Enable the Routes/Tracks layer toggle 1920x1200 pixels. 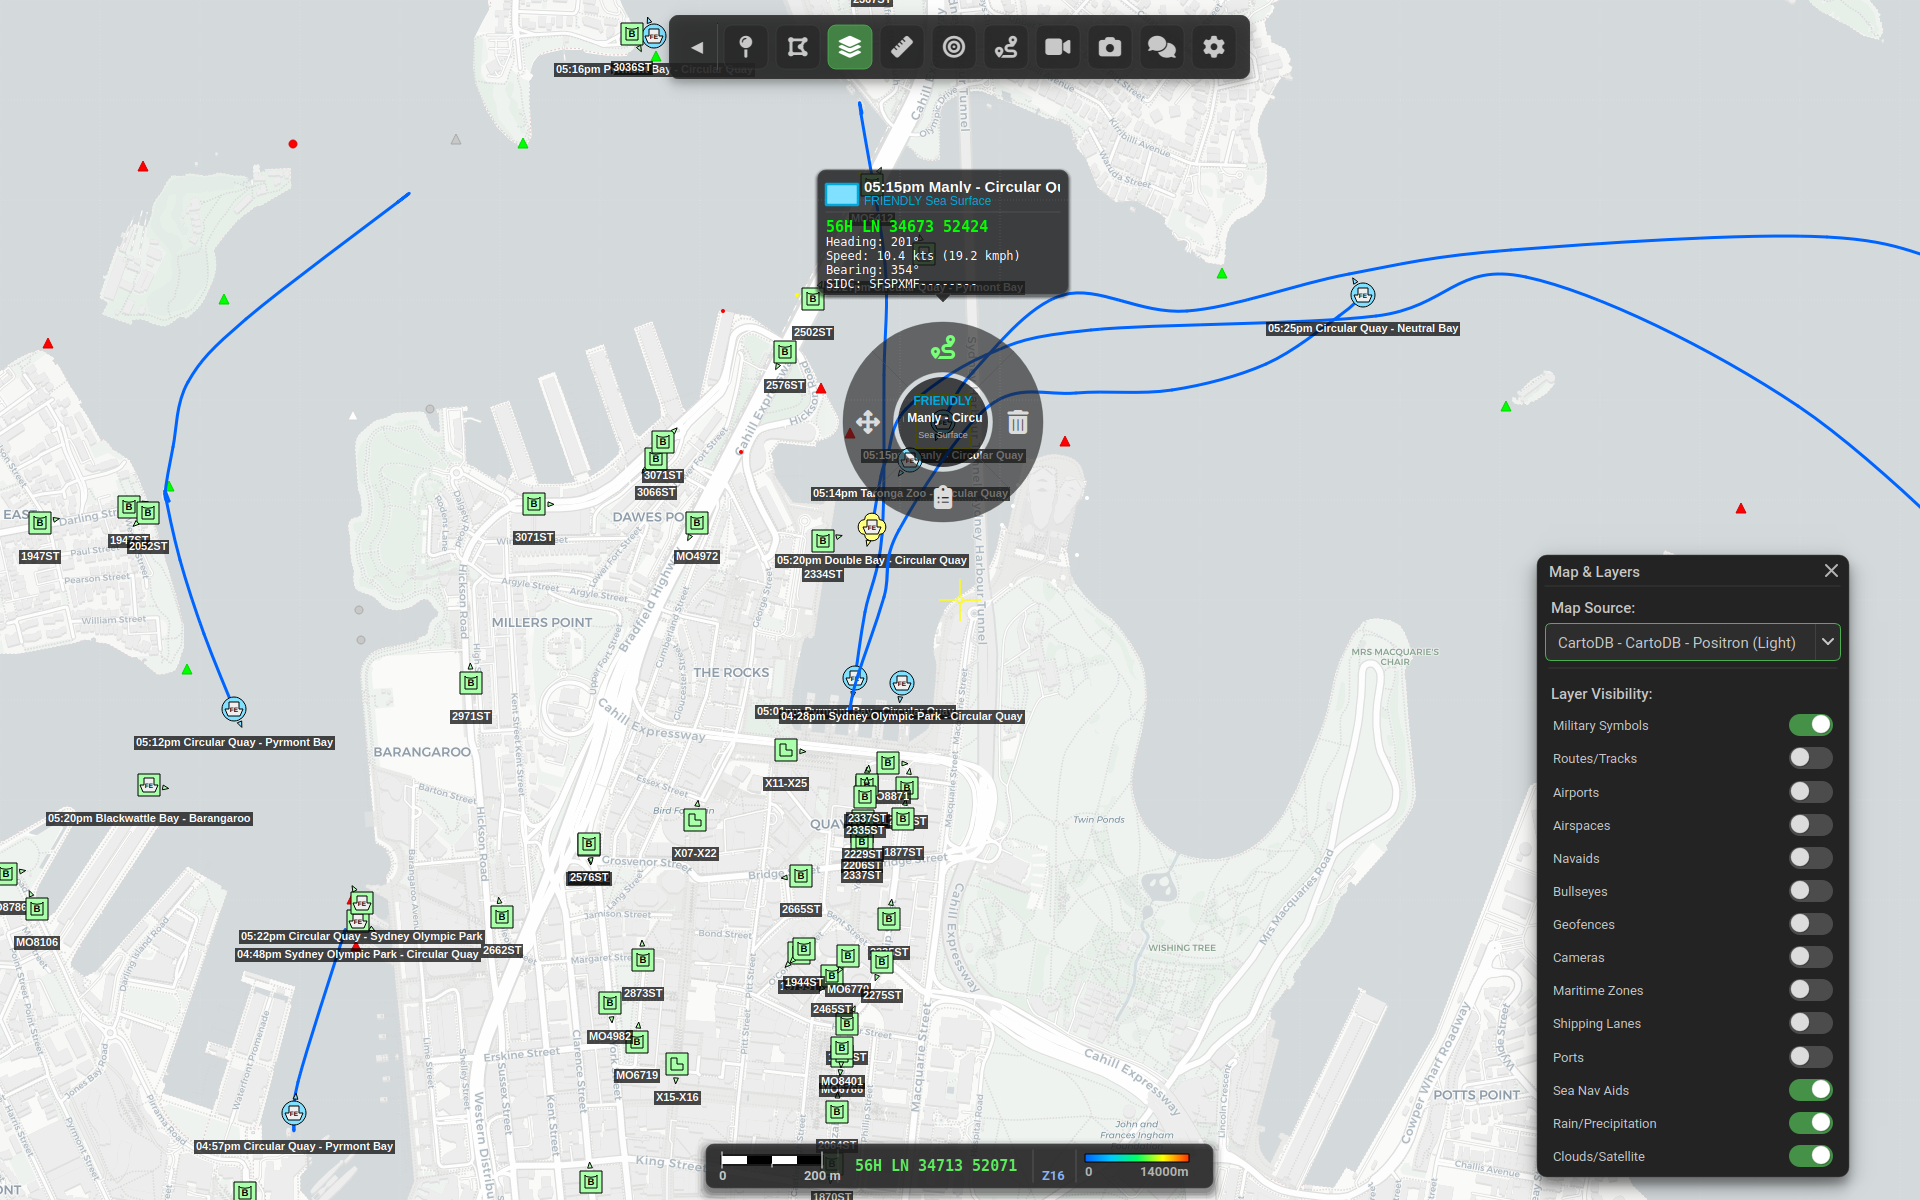point(1810,758)
